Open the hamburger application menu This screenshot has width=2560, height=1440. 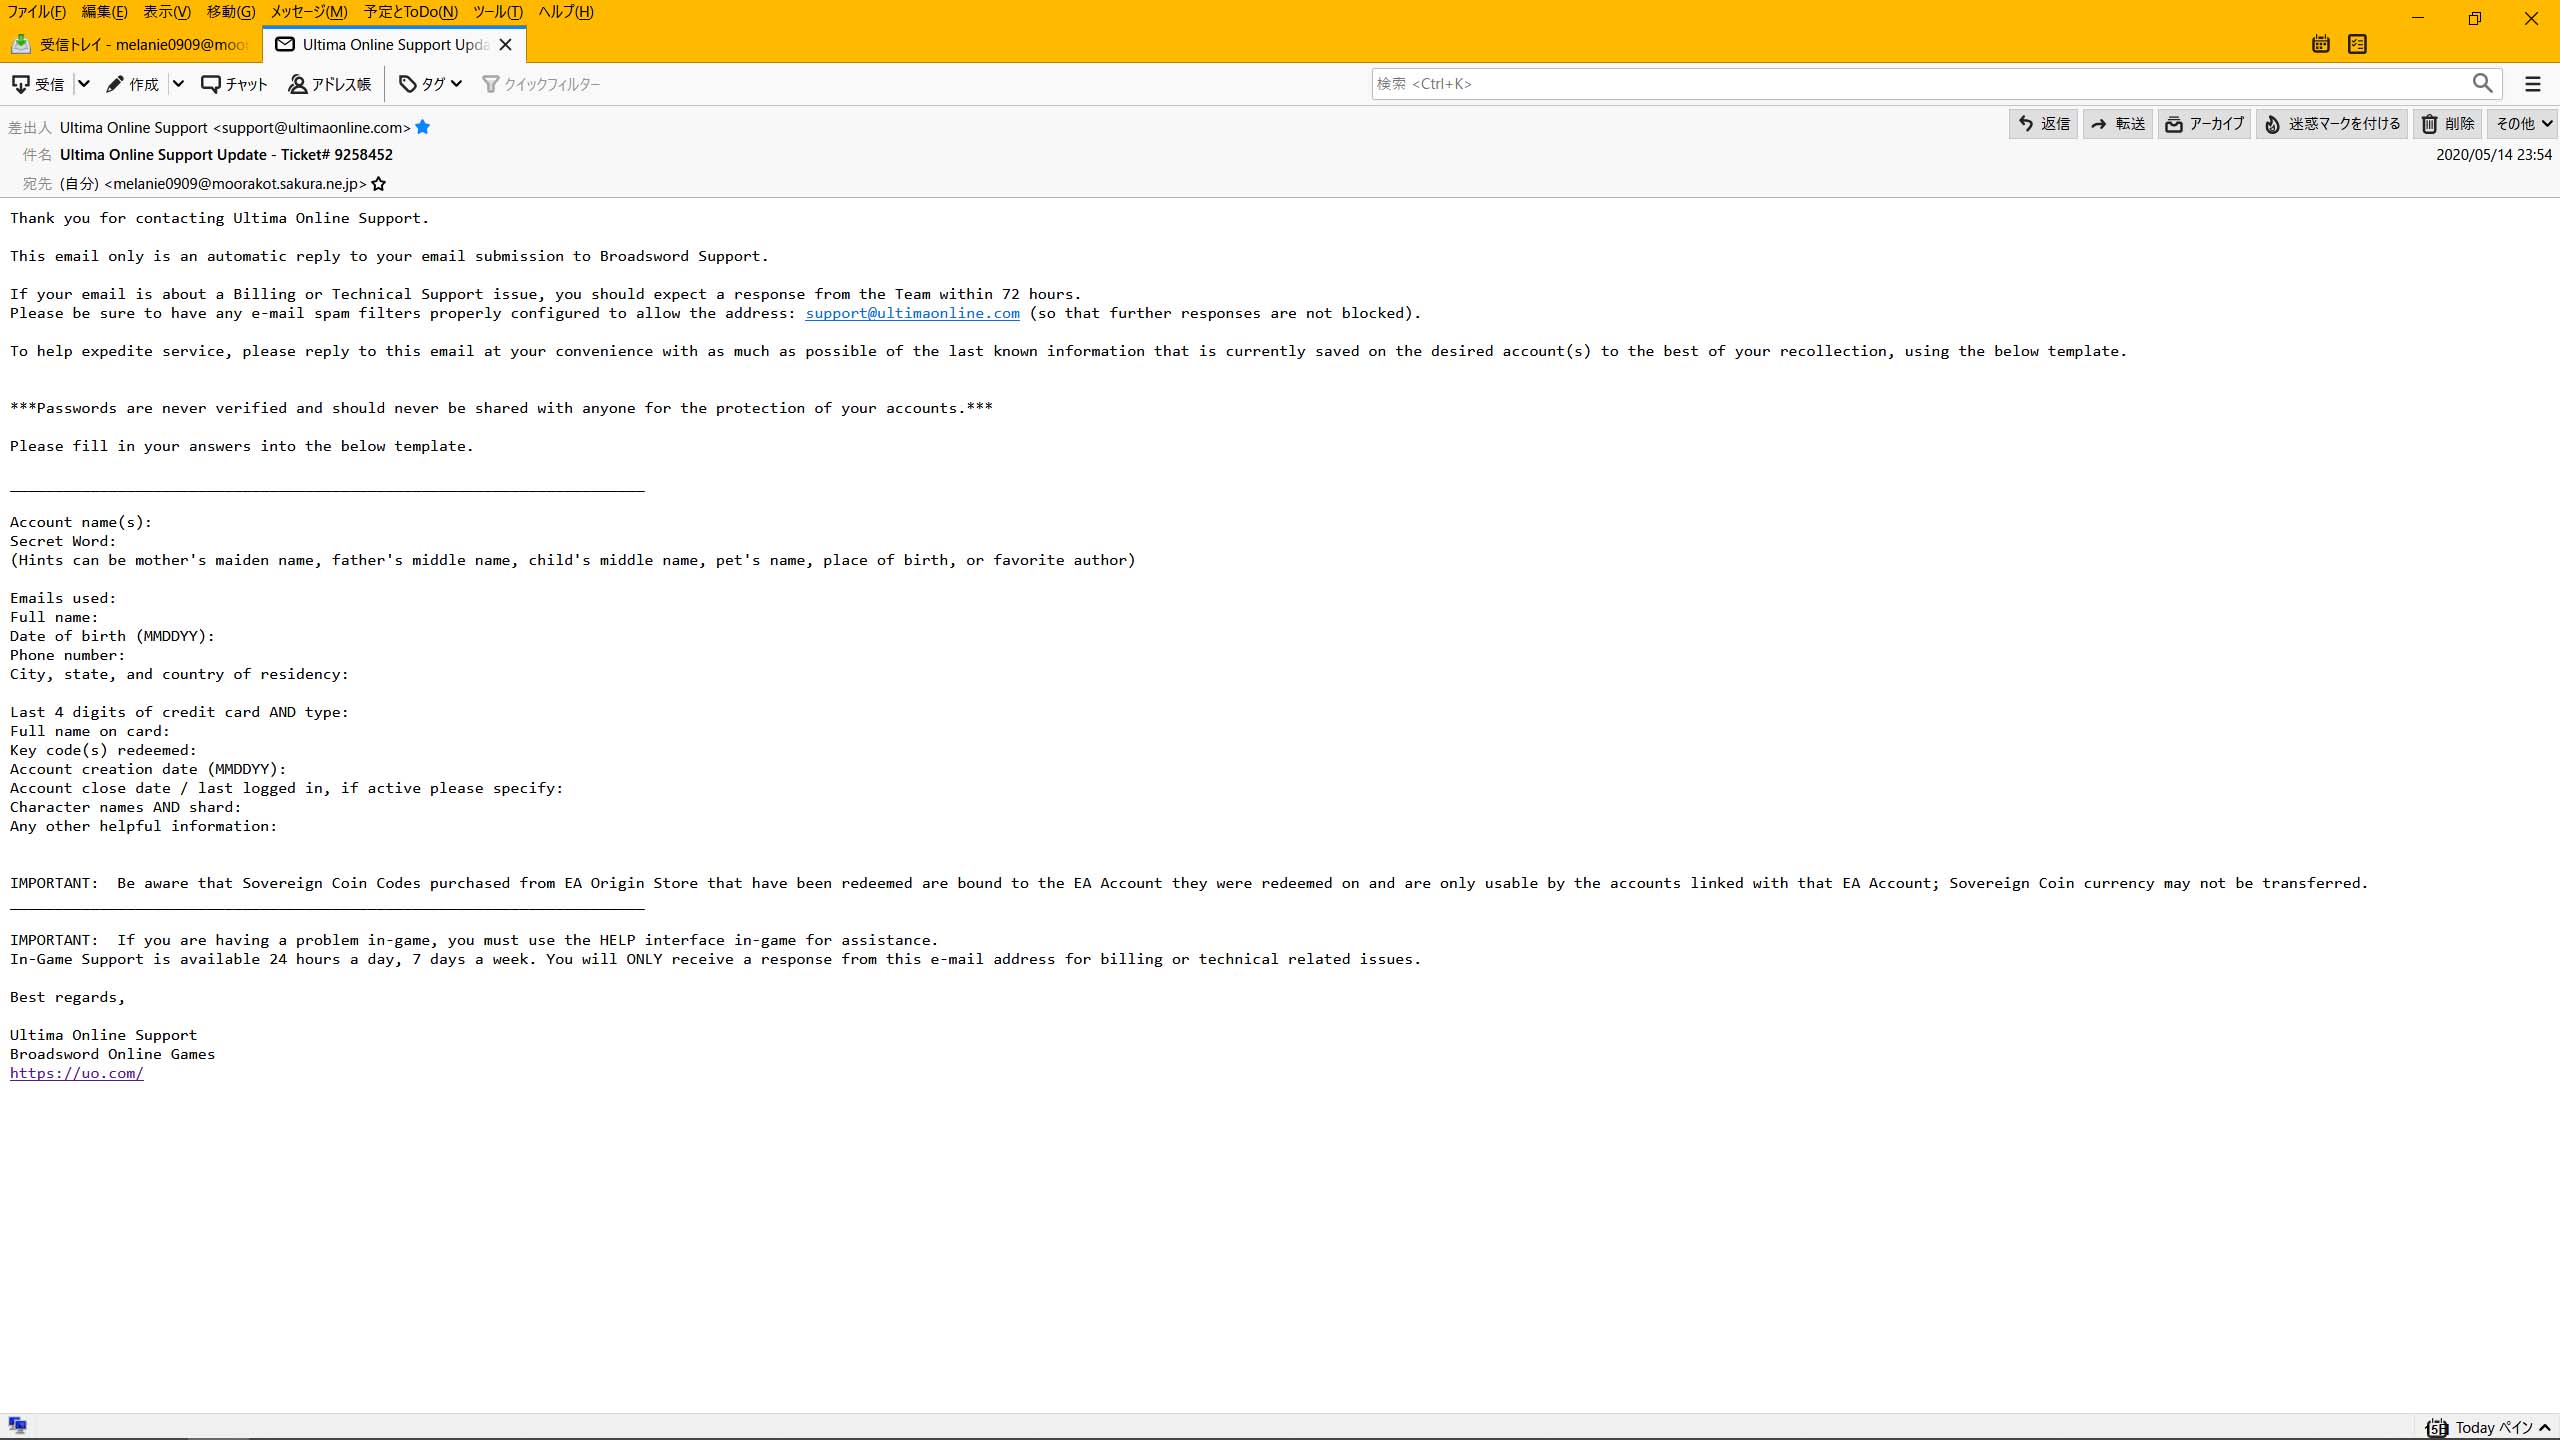[x=2533, y=84]
